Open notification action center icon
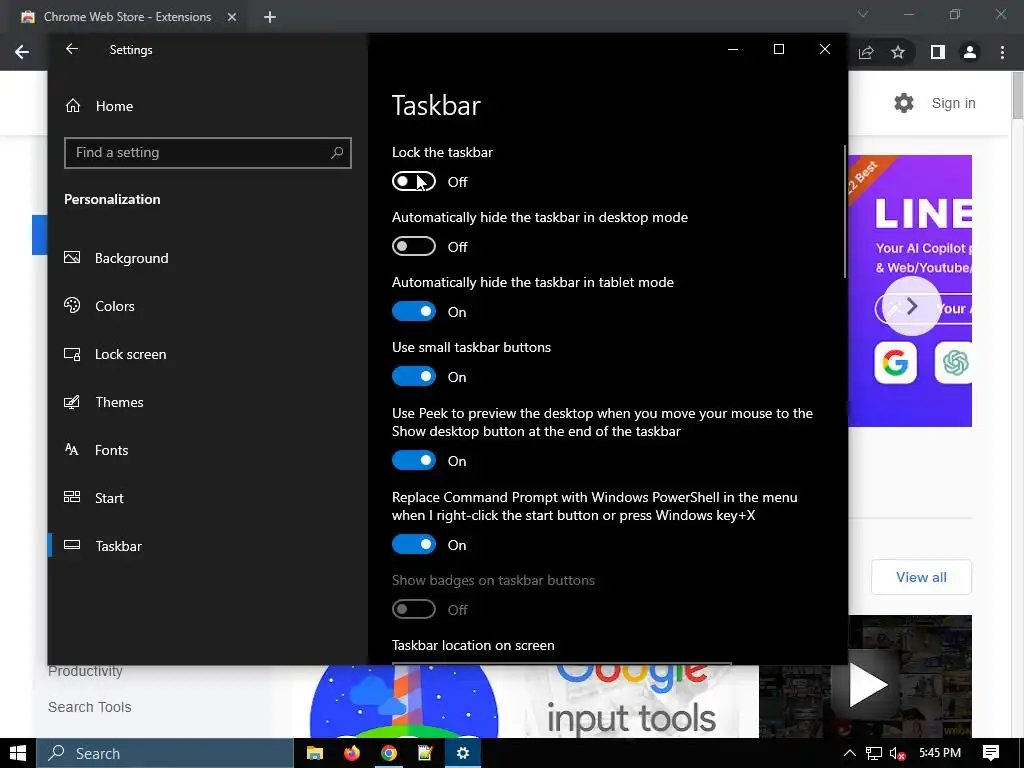The height and width of the screenshot is (768, 1024). click(x=991, y=753)
